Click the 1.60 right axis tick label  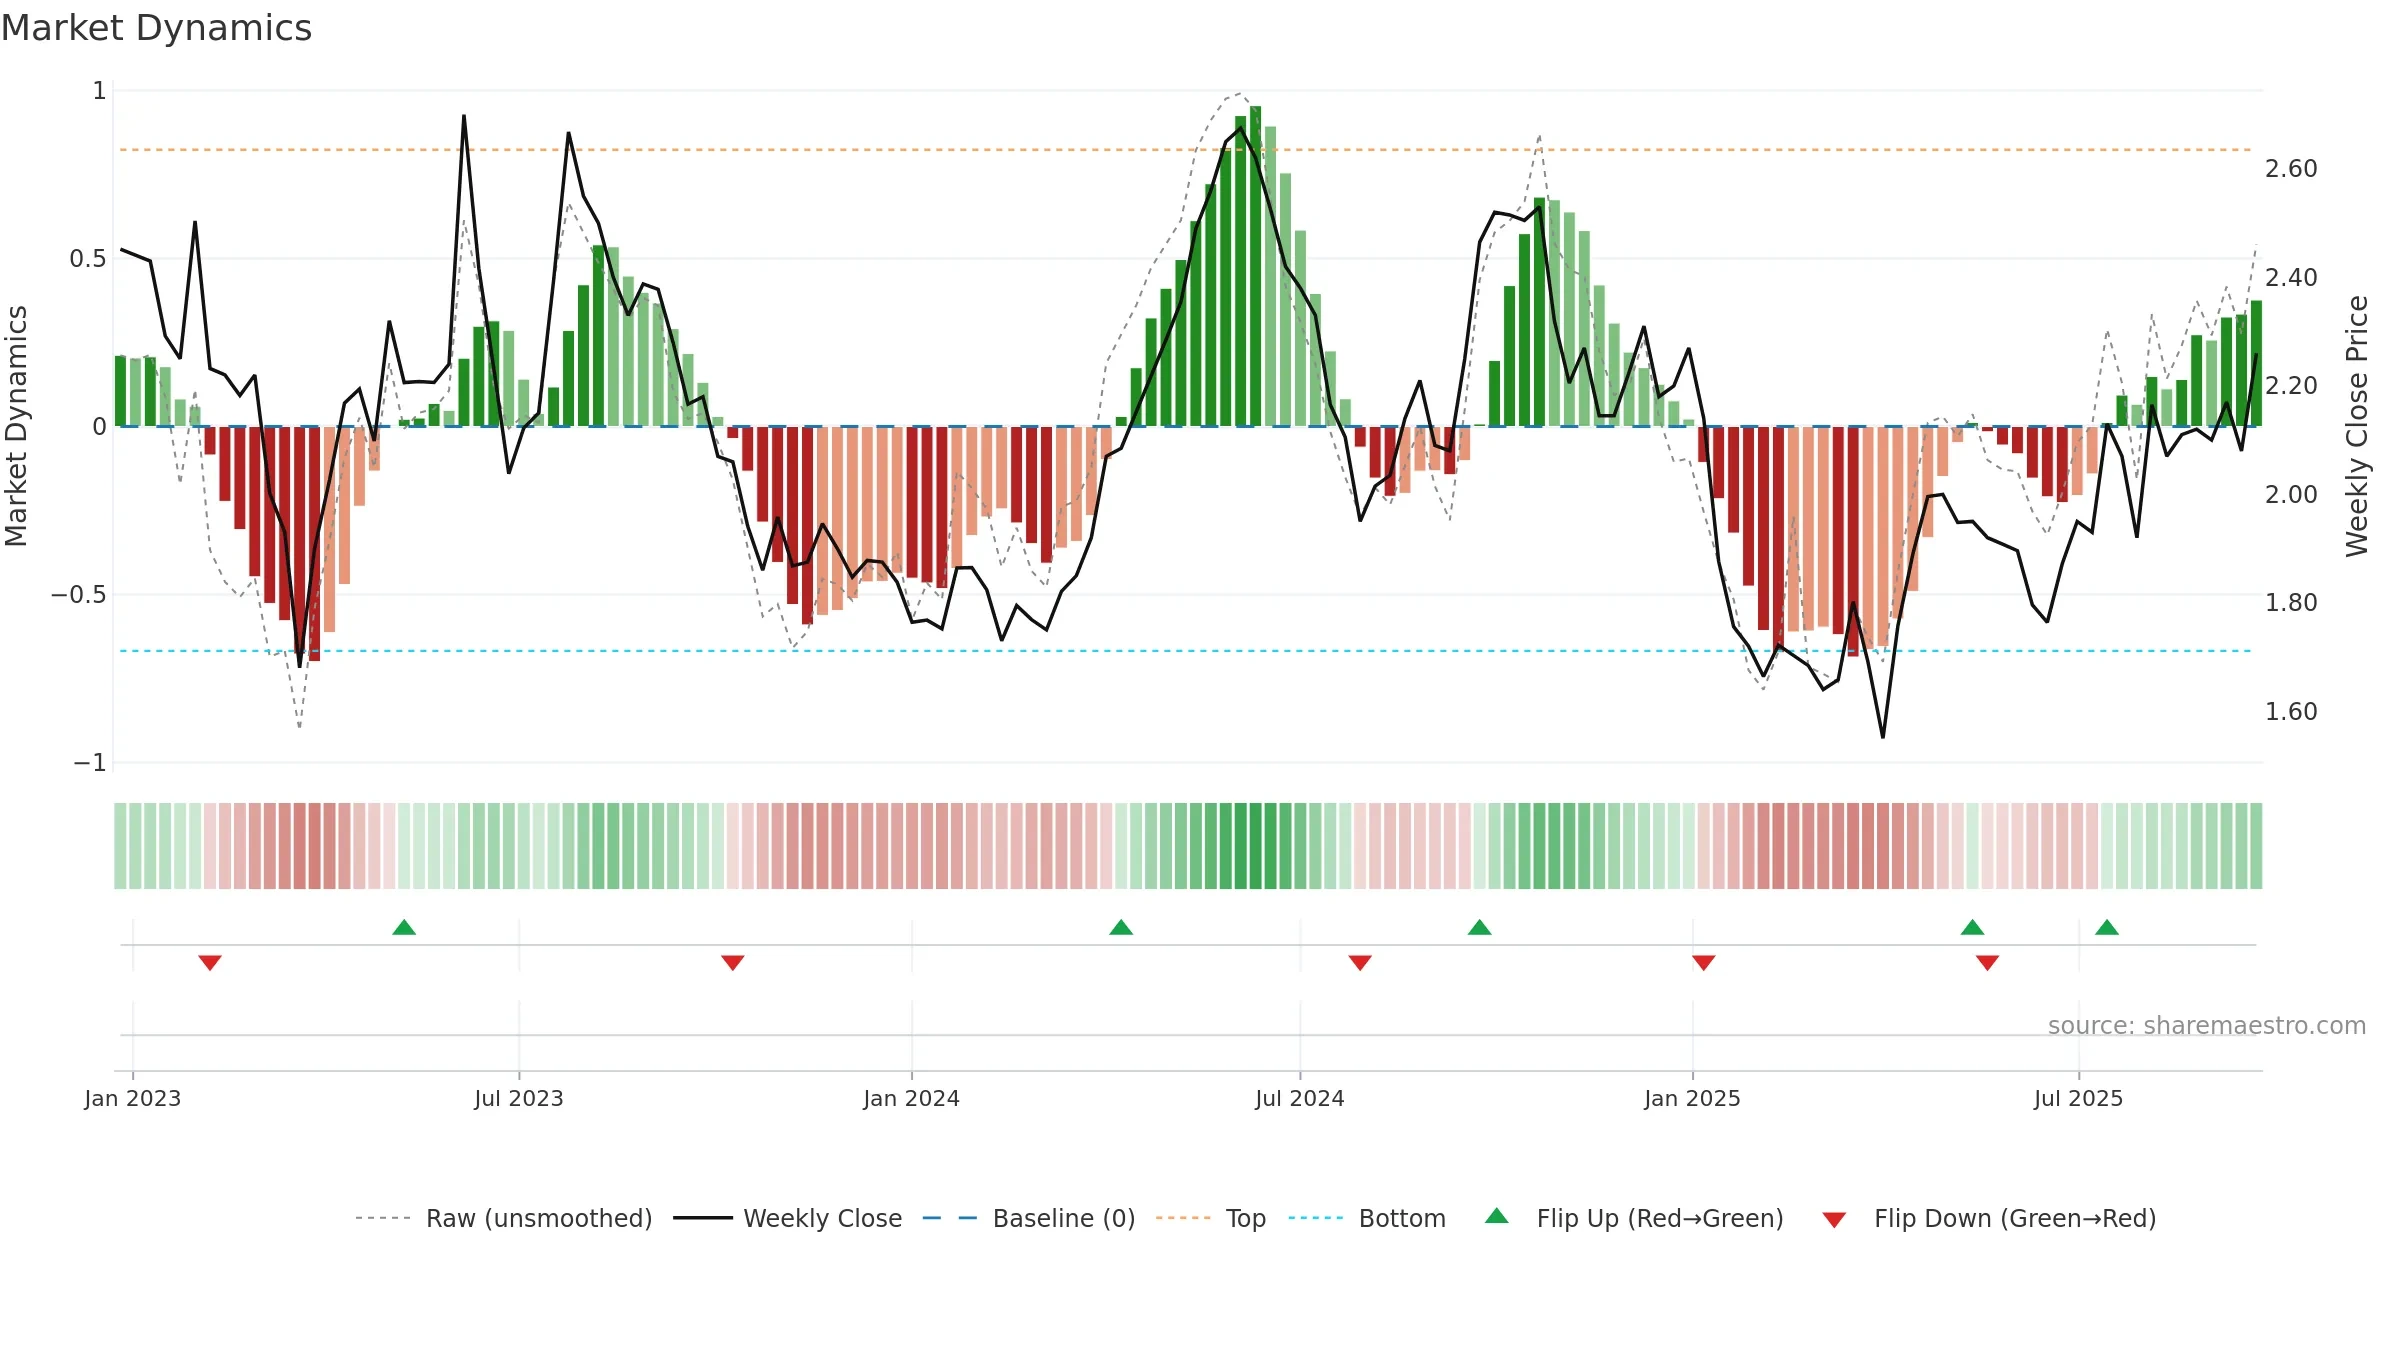tap(2291, 711)
